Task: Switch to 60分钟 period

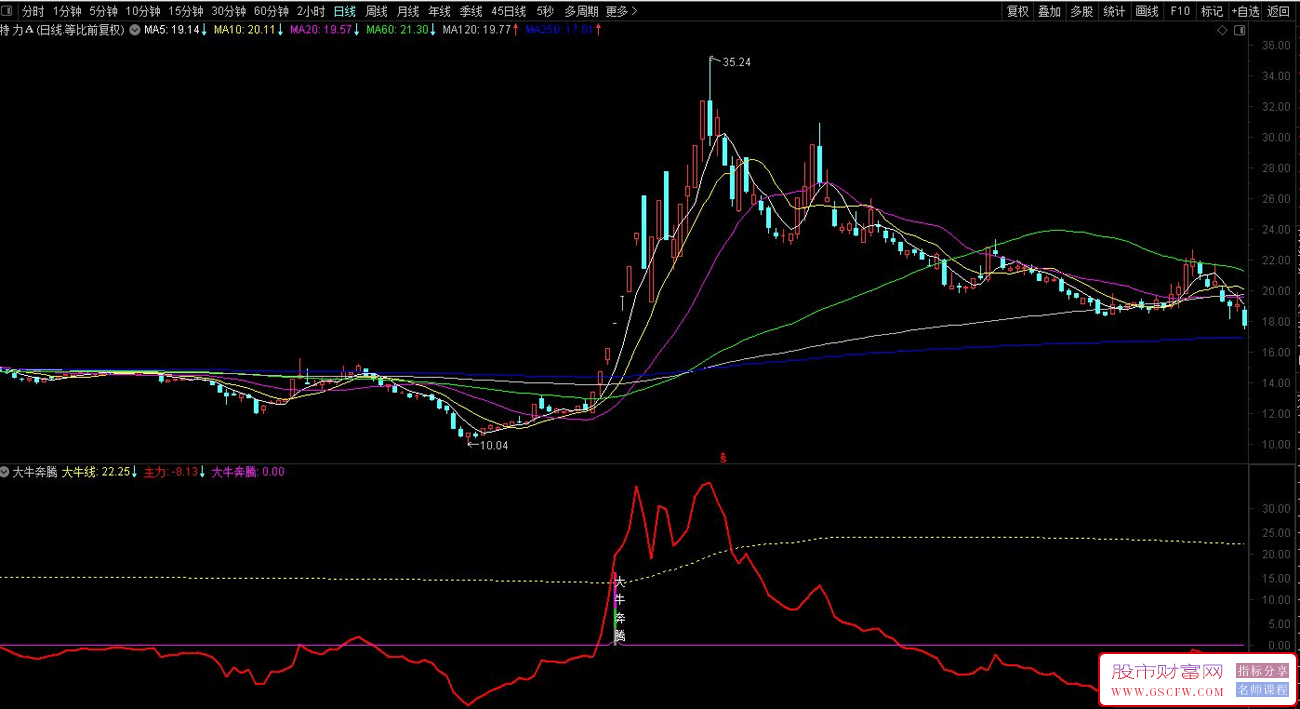Action: (x=272, y=12)
